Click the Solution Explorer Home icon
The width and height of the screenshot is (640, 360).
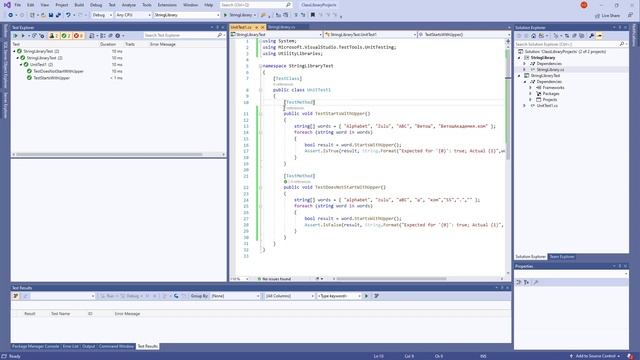pos(533,36)
